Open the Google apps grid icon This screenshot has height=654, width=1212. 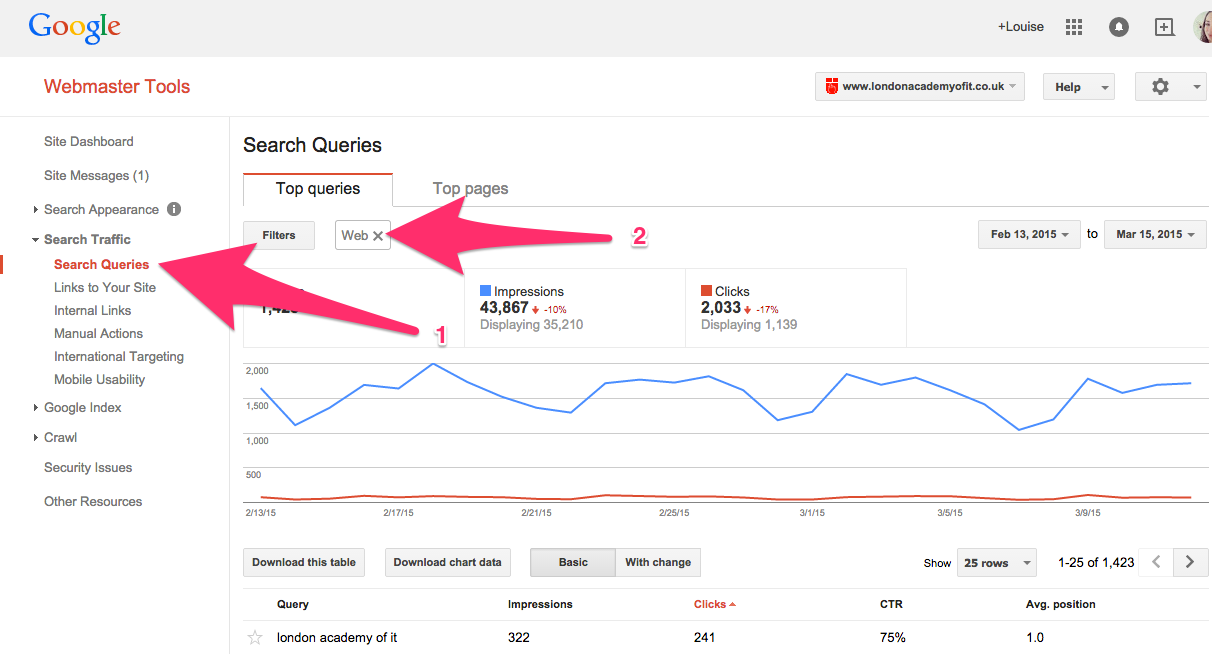click(1073, 27)
